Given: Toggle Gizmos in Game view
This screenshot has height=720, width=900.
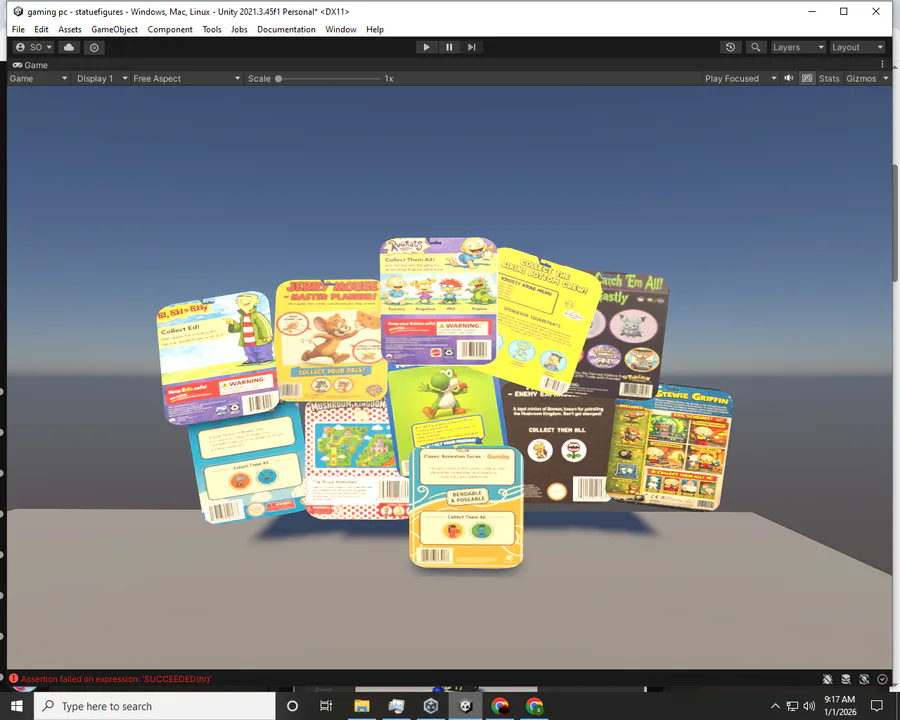Looking at the screenshot, I should 861,79.
